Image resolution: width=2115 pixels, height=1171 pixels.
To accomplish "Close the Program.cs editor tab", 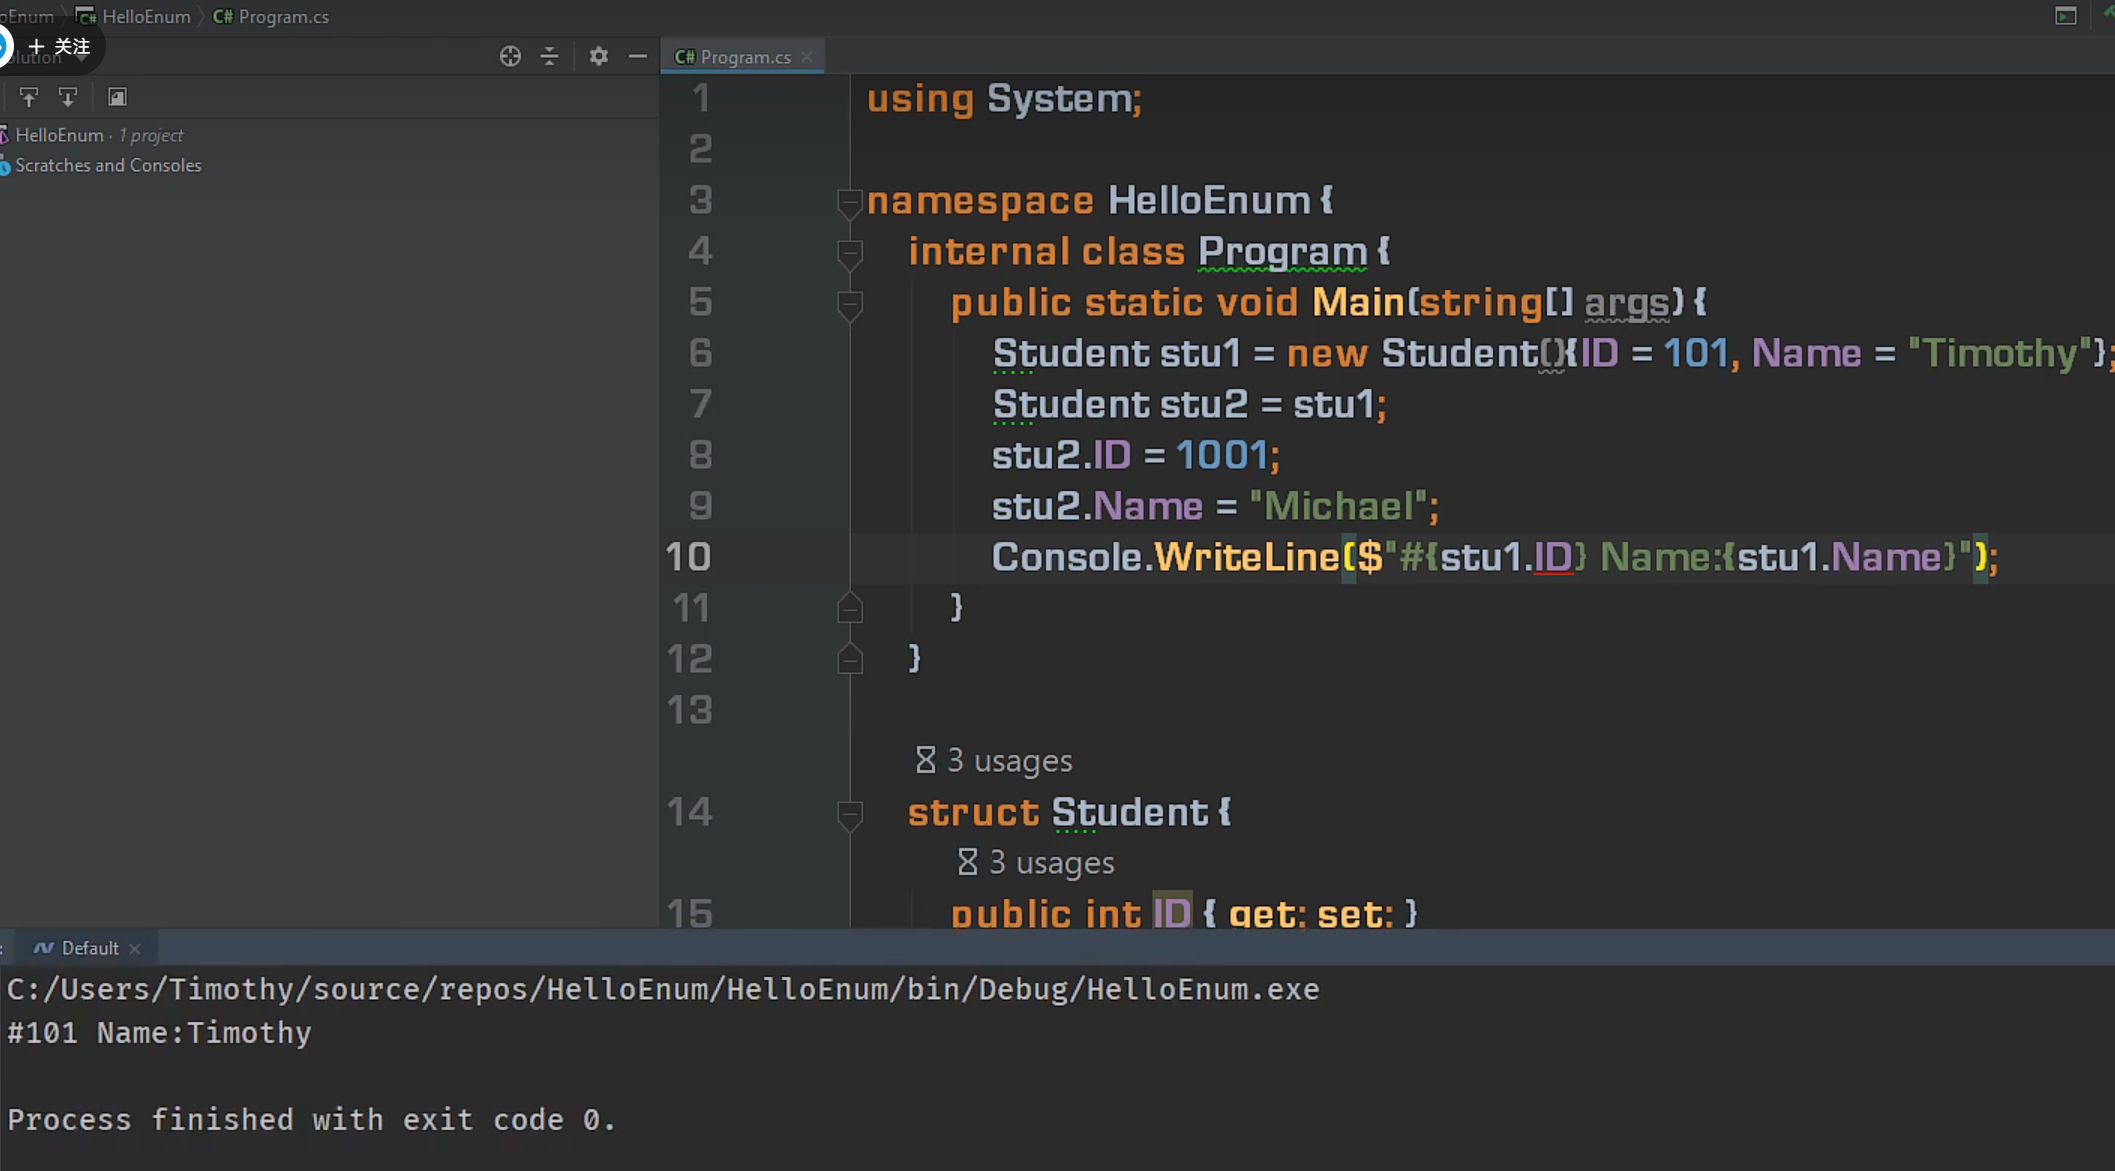I will tap(807, 57).
